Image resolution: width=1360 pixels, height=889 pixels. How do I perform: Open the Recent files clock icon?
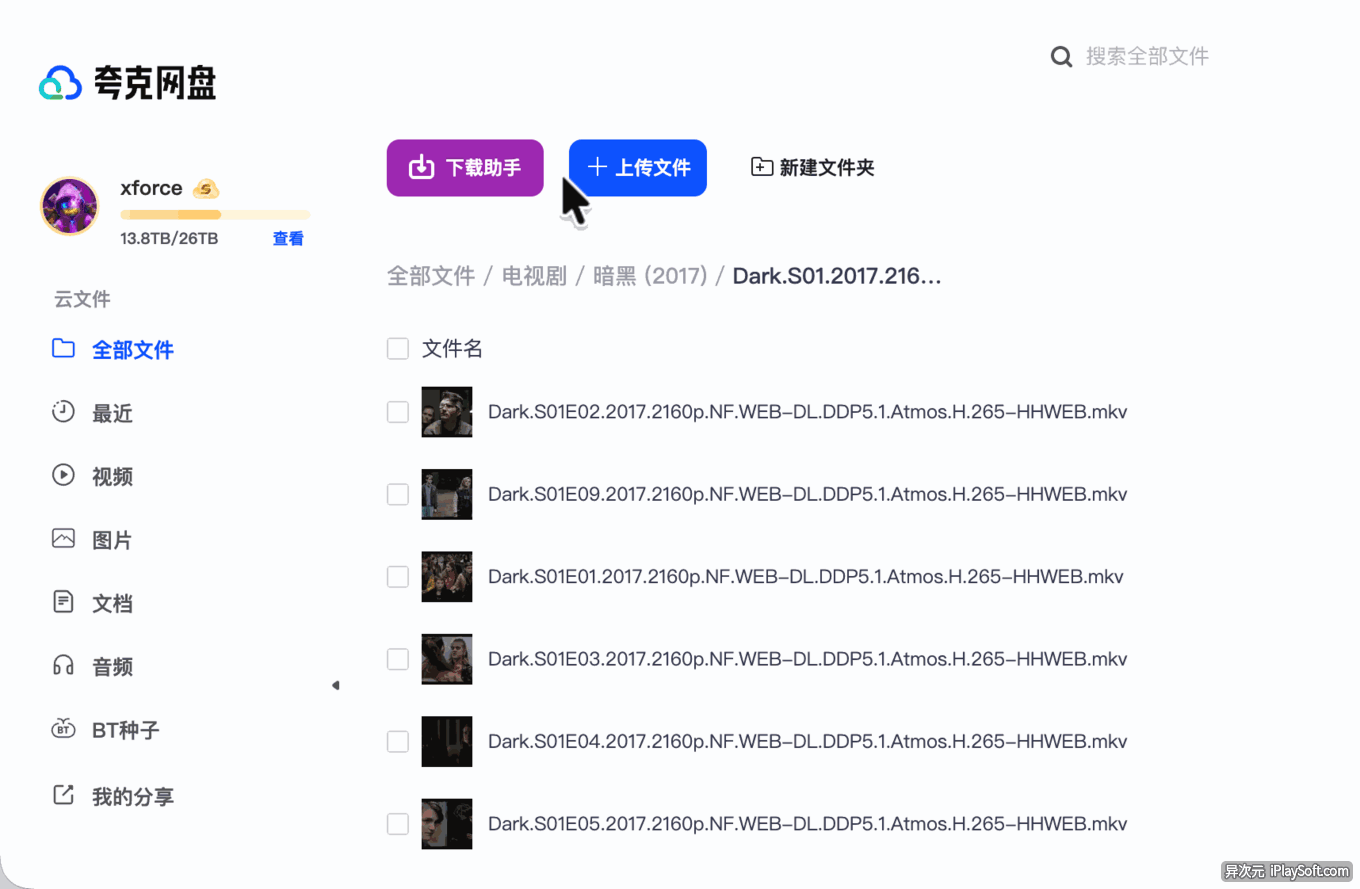click(x=63, y=412)
